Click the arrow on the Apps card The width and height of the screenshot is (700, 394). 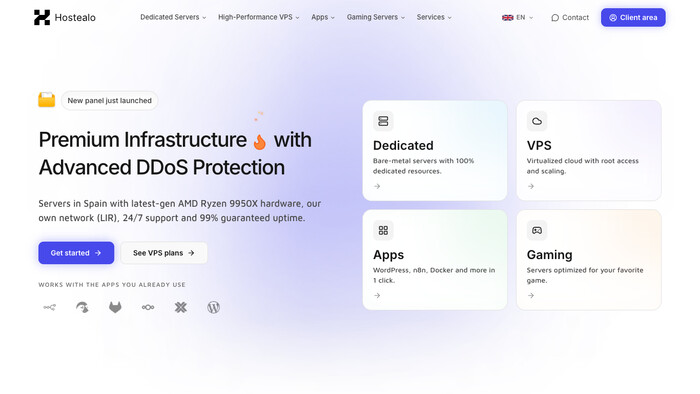pyautogui.click(x=377, y=295)
